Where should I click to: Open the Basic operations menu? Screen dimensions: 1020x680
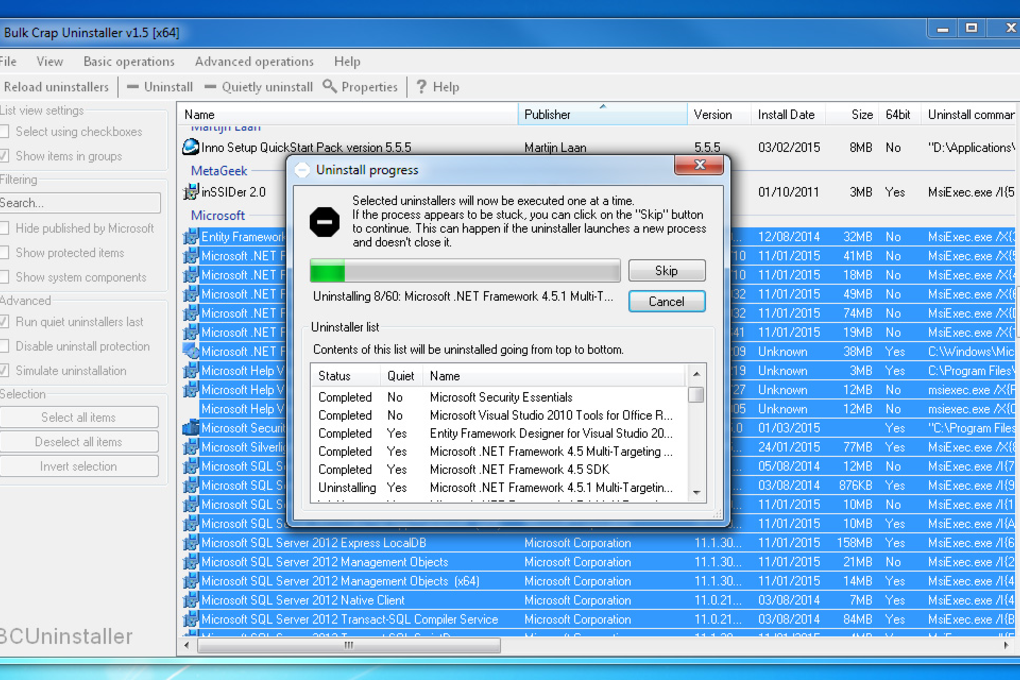129,61
